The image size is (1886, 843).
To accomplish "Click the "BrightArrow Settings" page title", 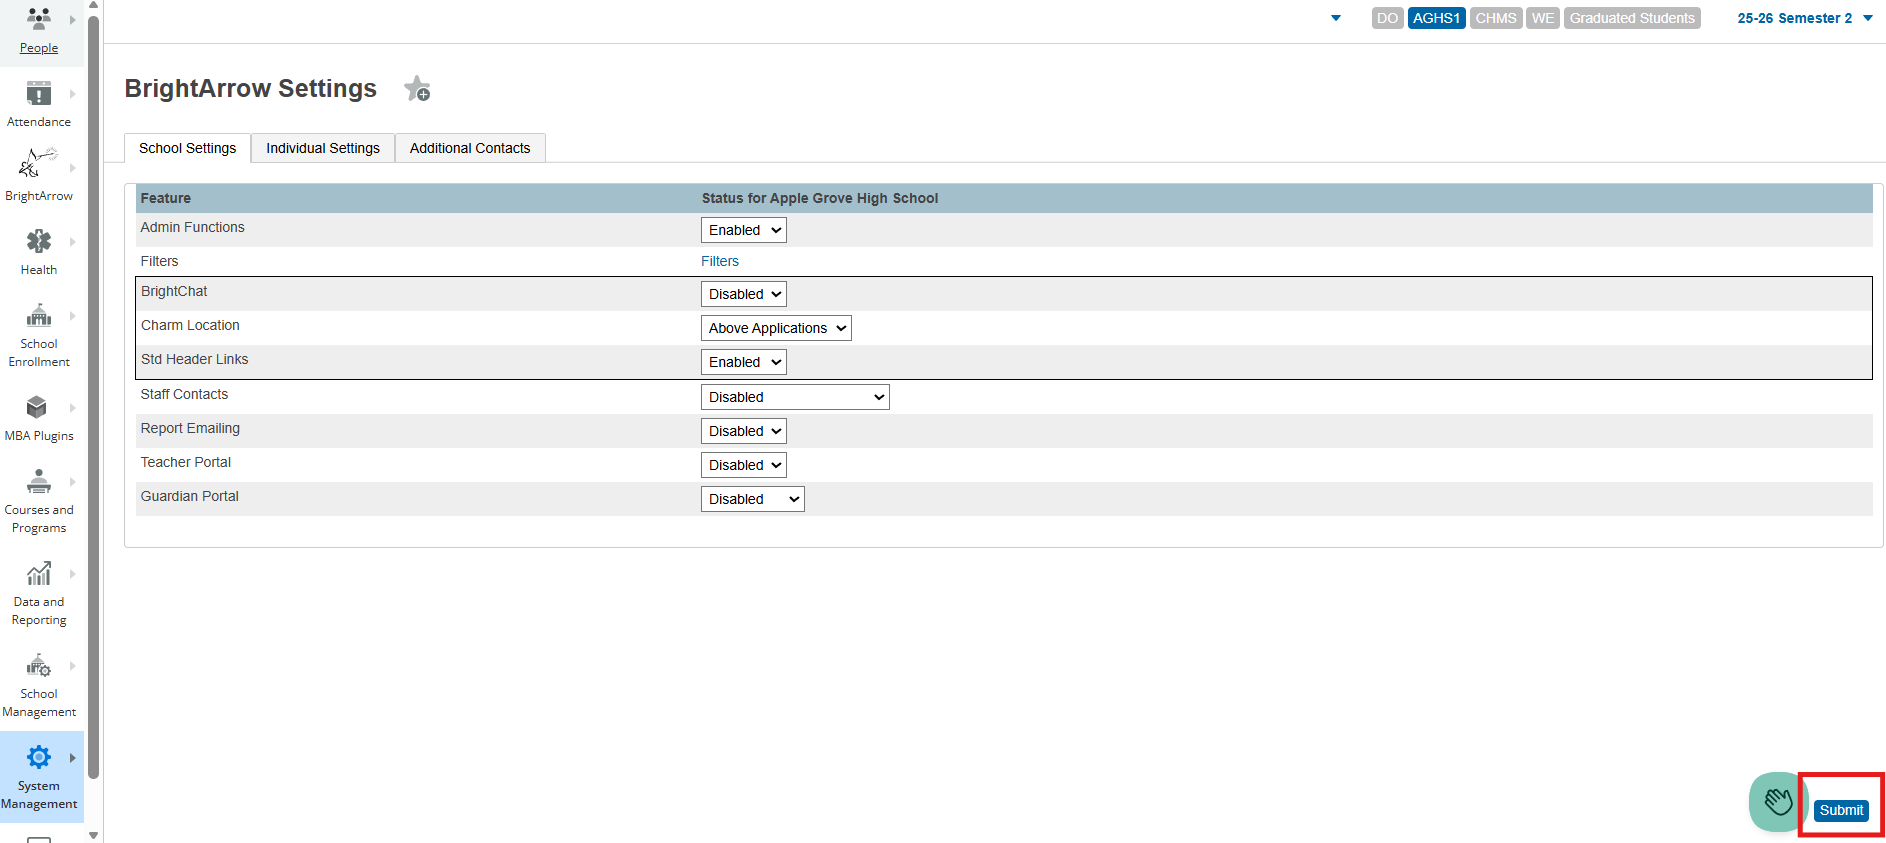I will click(250, 88).
